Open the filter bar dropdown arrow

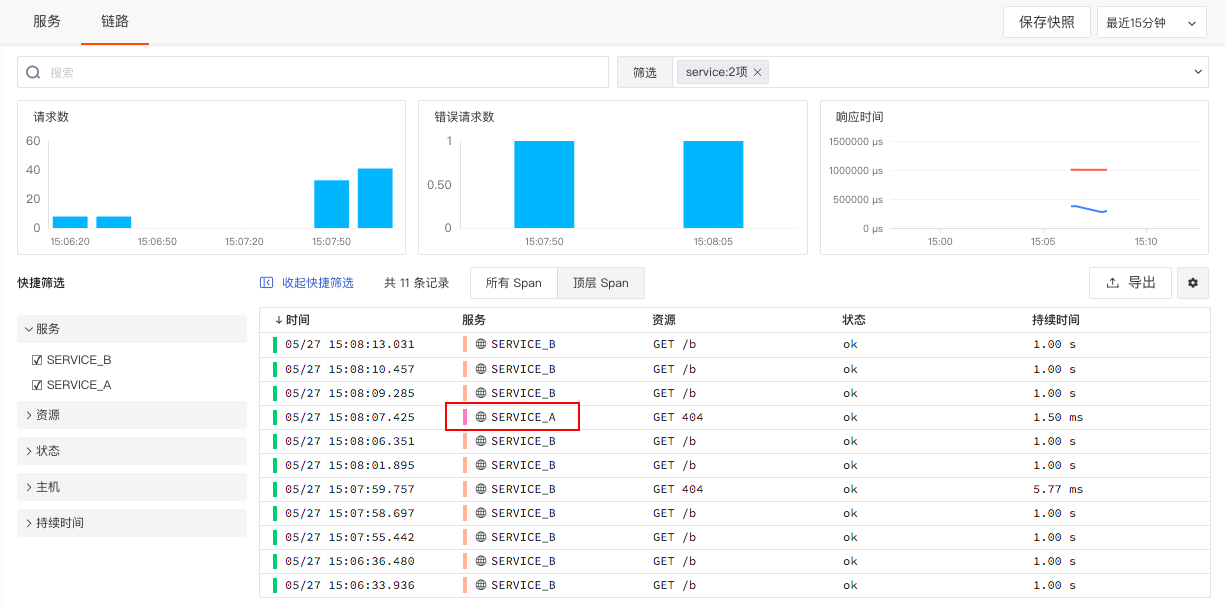(1199, 72)
